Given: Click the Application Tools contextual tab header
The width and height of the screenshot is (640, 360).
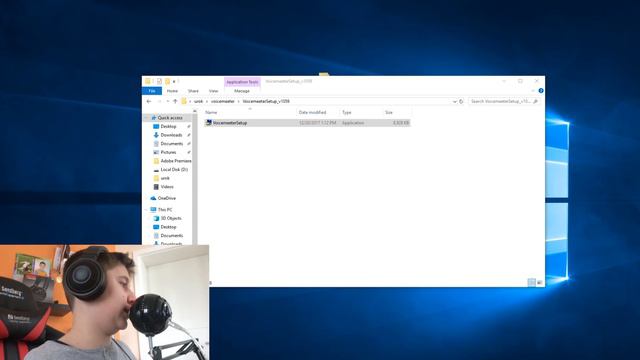Looking at the screenshot, I should coord(242,82).
